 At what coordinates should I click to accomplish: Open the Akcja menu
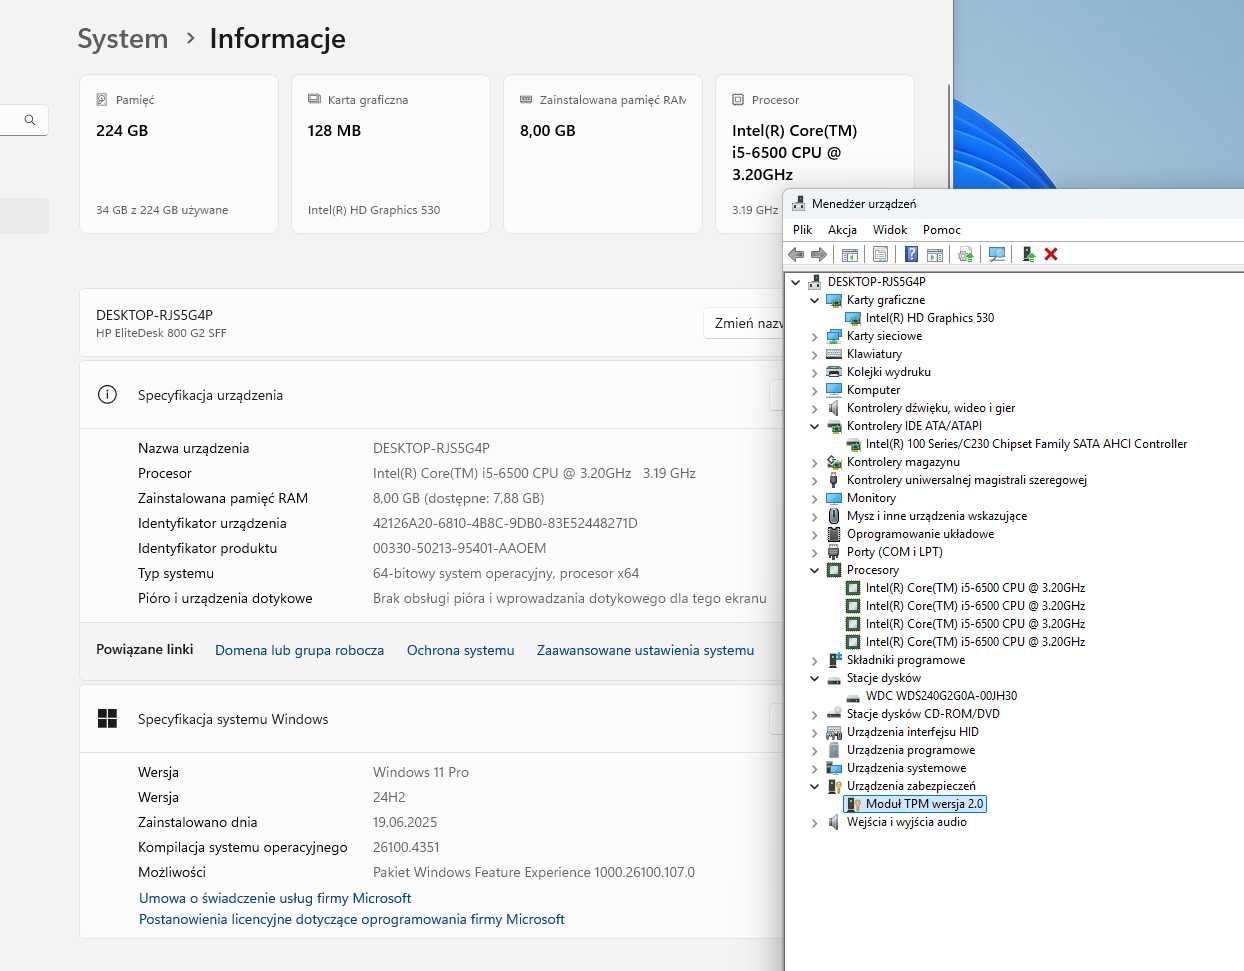(842, 230)
